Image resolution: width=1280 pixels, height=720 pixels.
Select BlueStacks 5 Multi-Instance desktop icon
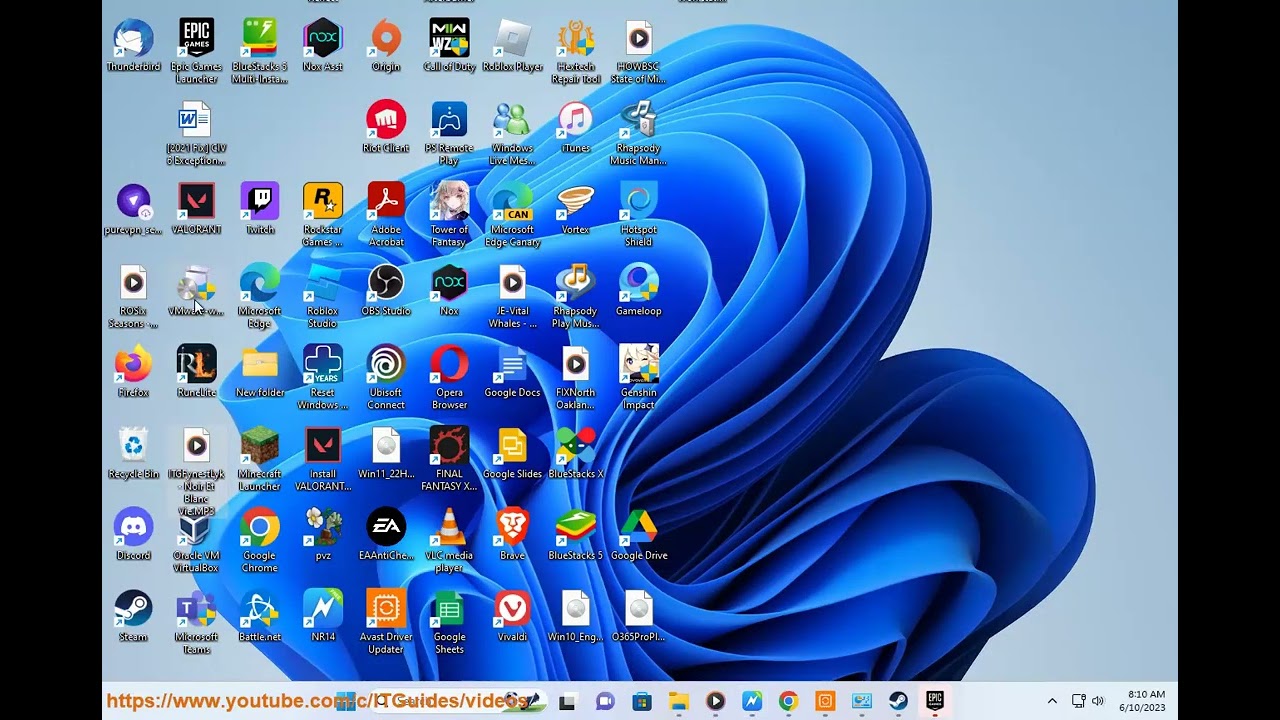pyautogui.click(x=259, y=50)
